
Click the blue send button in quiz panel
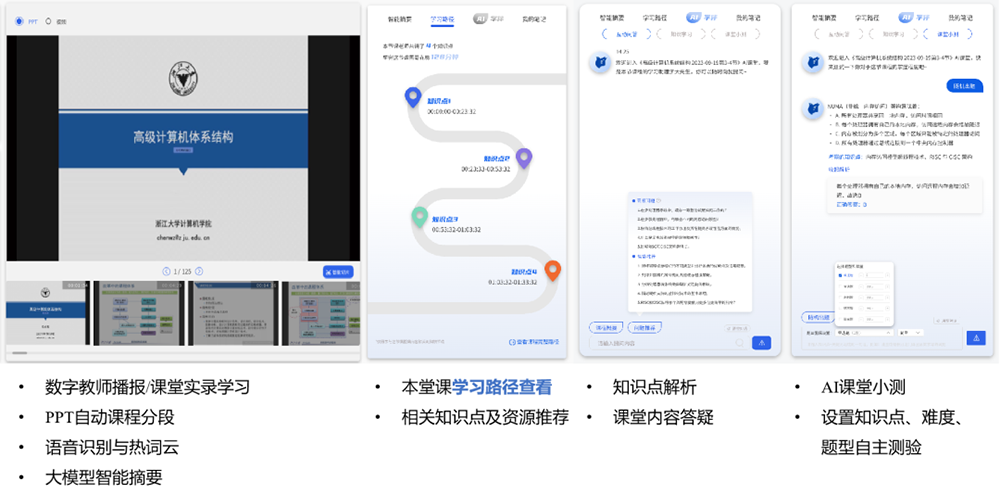975,338
